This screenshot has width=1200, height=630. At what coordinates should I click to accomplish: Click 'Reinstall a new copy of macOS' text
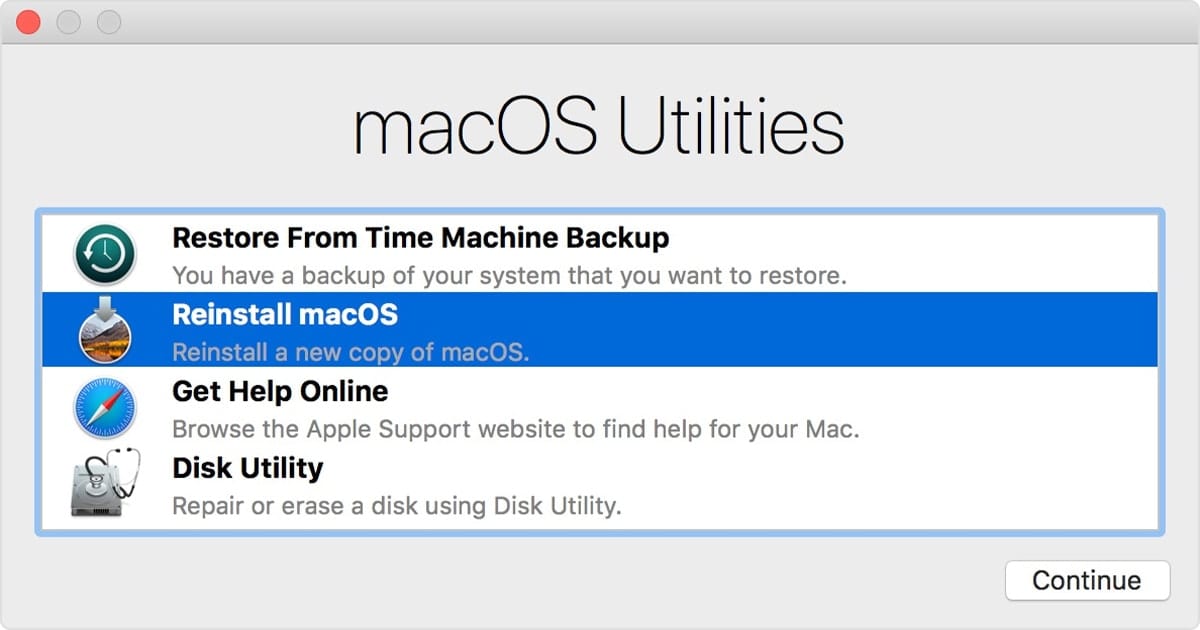click(351, 352)
